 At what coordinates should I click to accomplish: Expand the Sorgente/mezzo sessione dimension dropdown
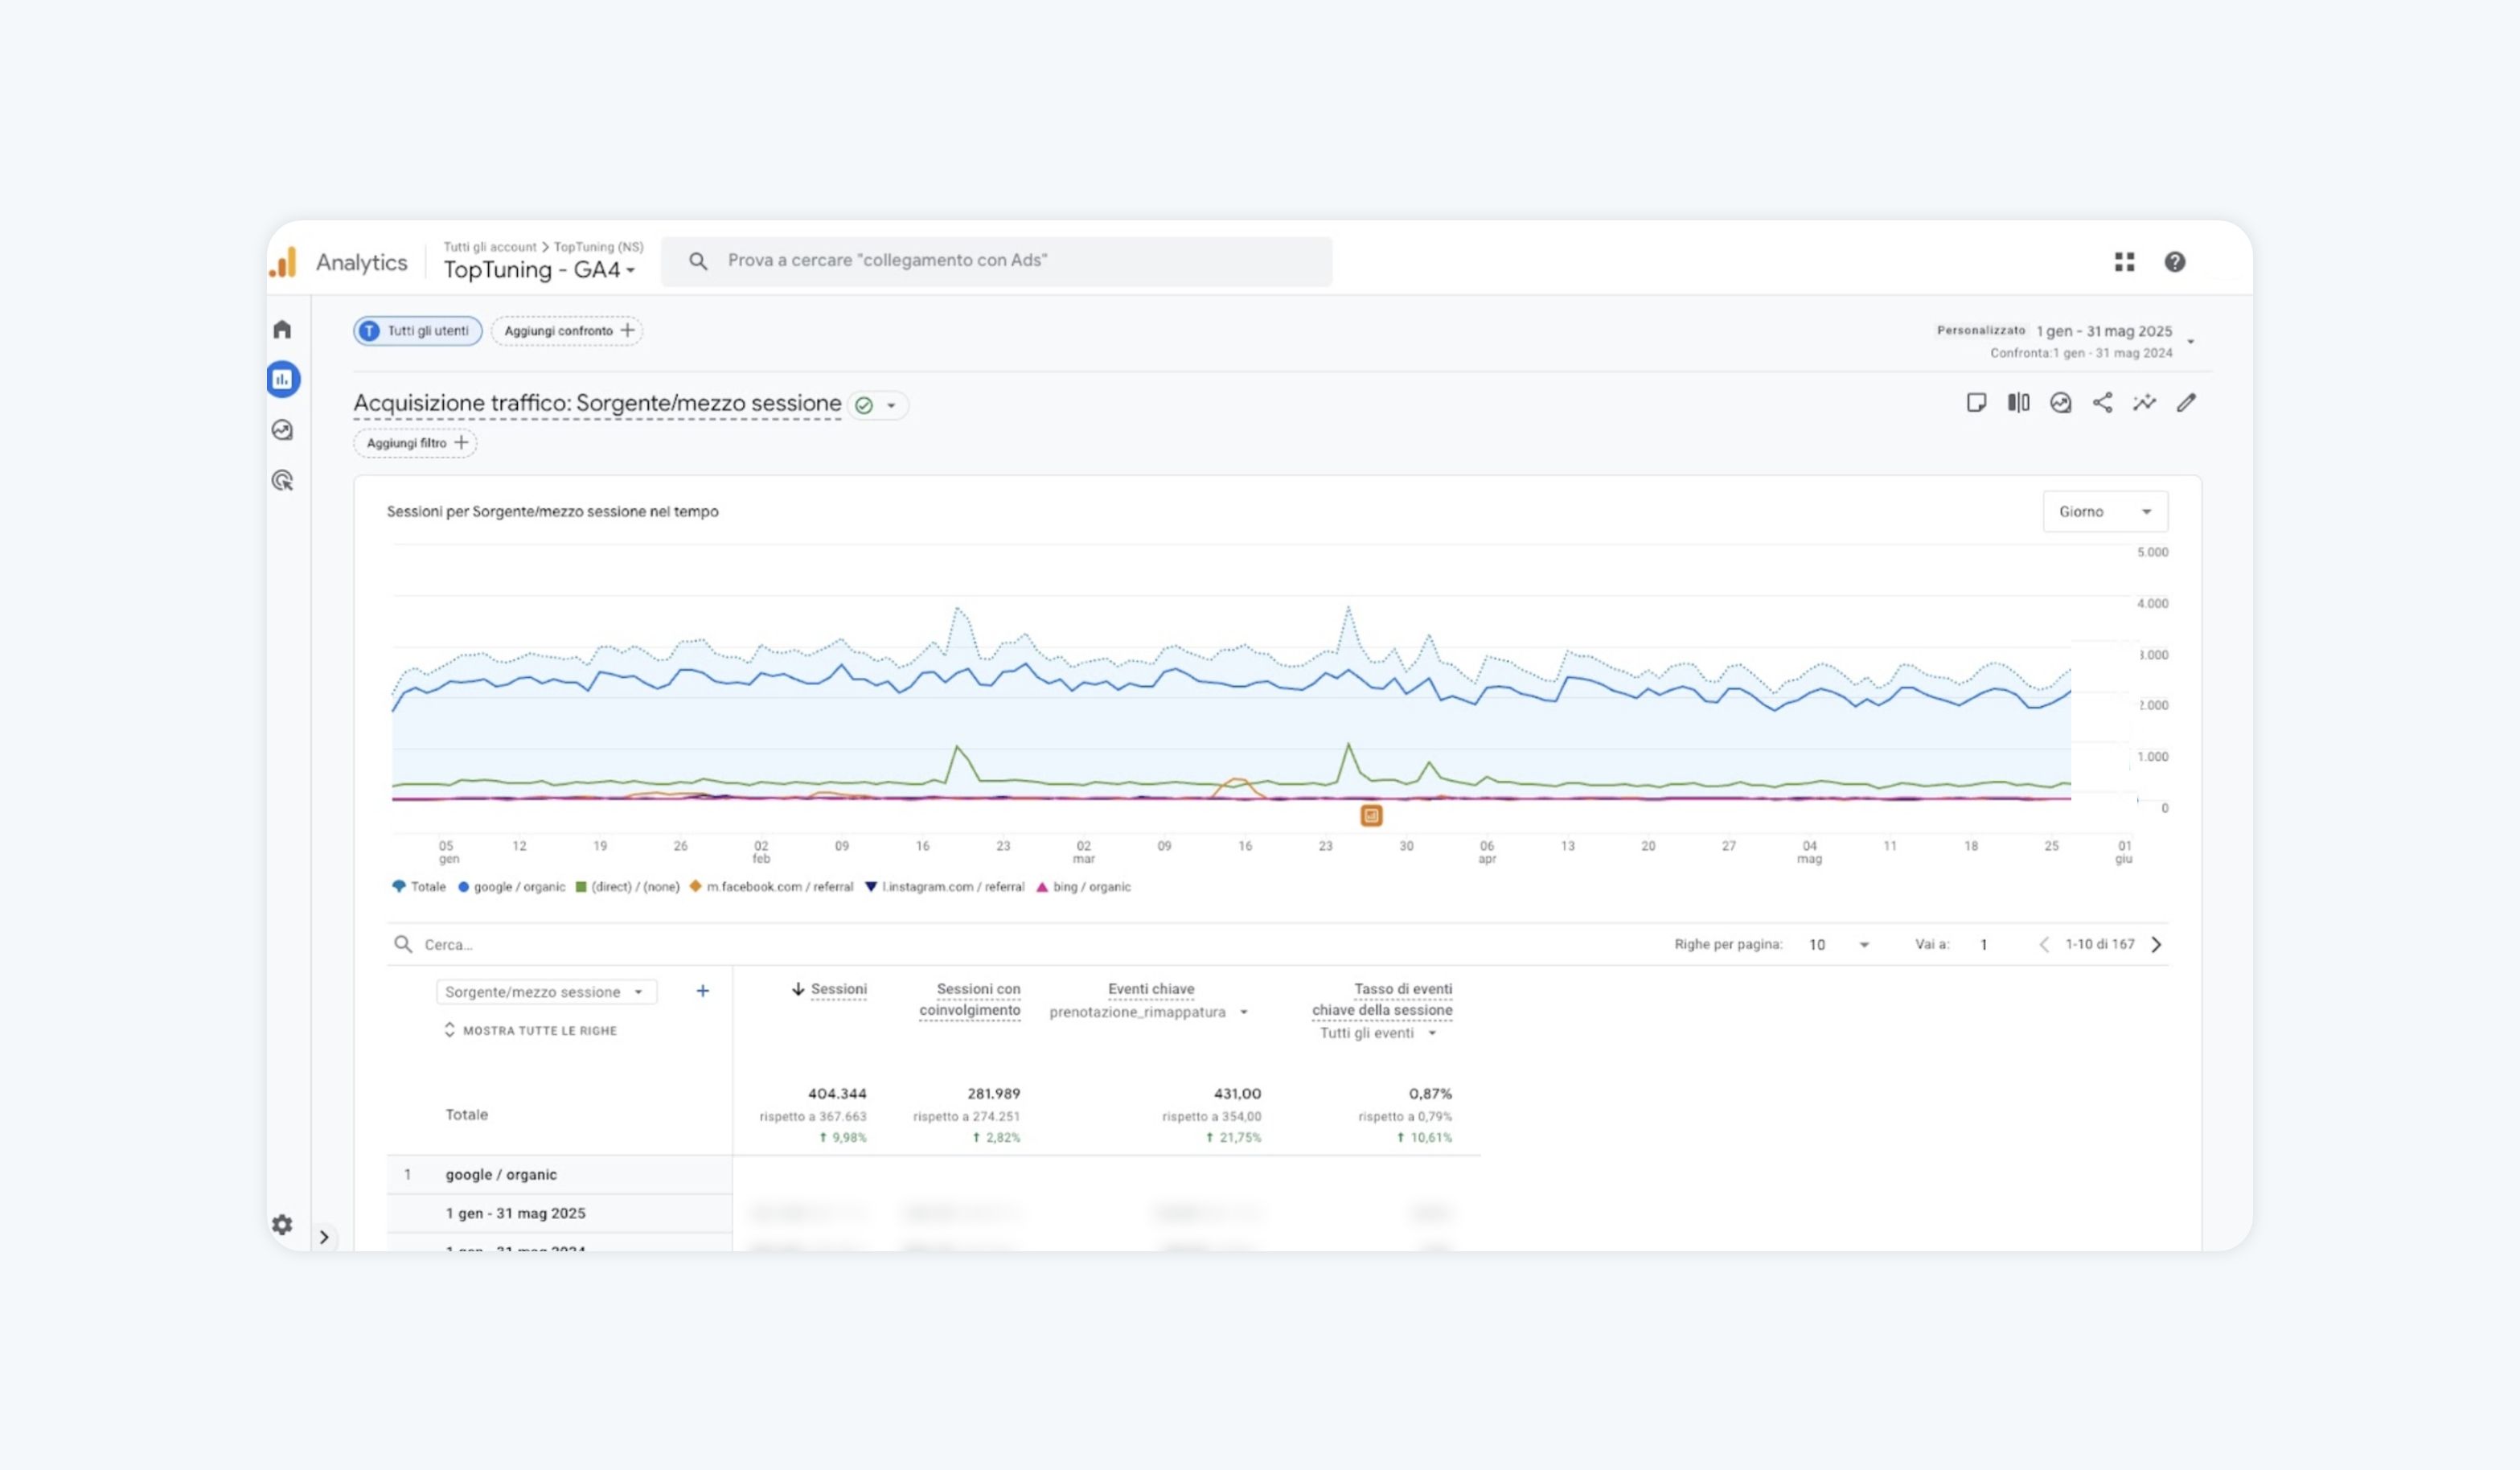click(546, 992)
